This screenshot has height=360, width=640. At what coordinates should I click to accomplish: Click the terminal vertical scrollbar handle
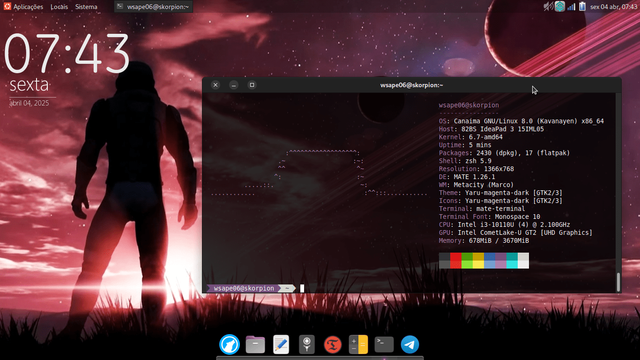618,282
